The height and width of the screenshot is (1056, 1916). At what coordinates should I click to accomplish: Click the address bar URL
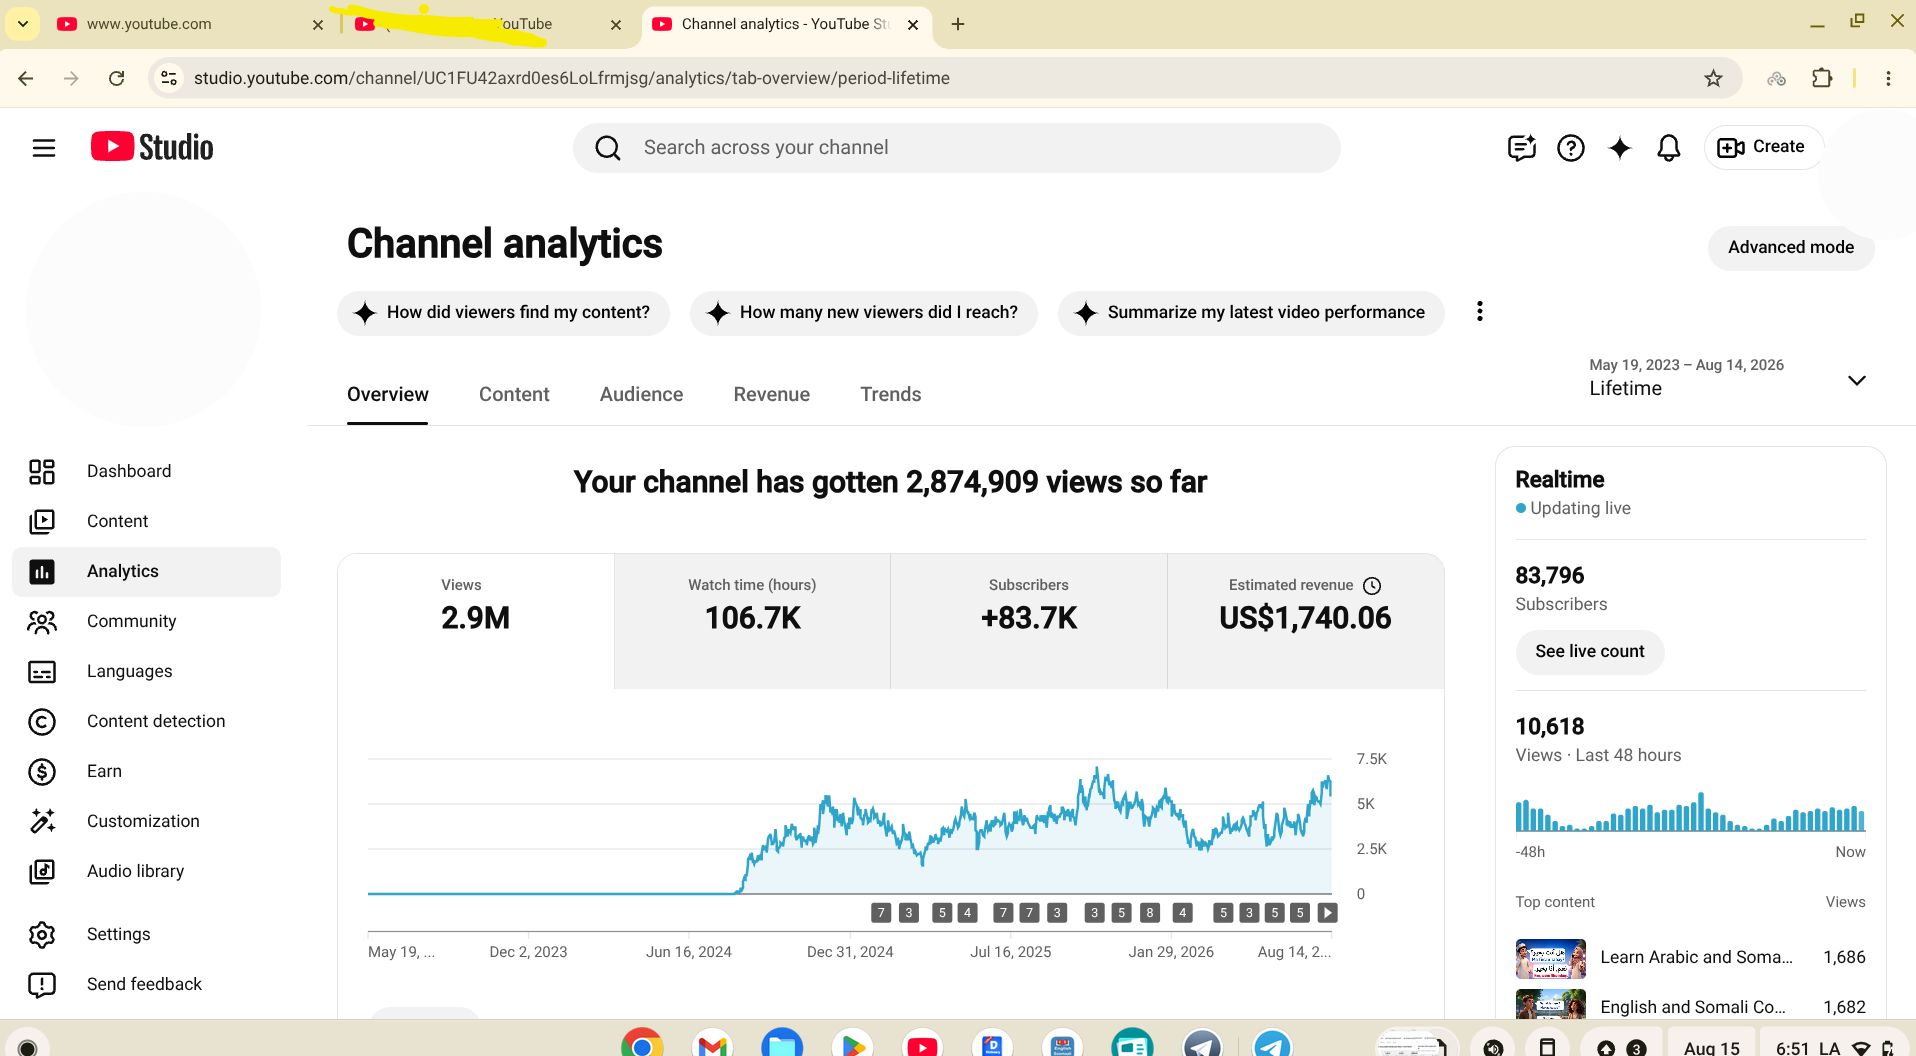[572, 78]
